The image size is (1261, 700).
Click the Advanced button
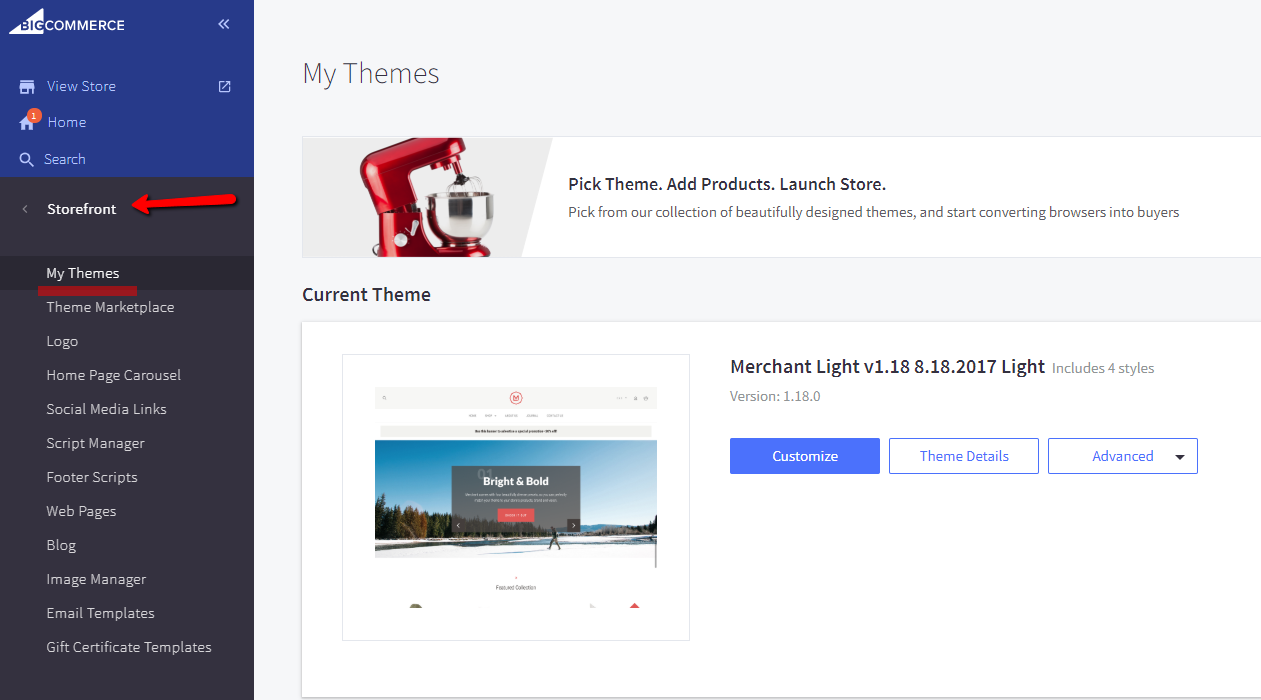(1123, 456)
